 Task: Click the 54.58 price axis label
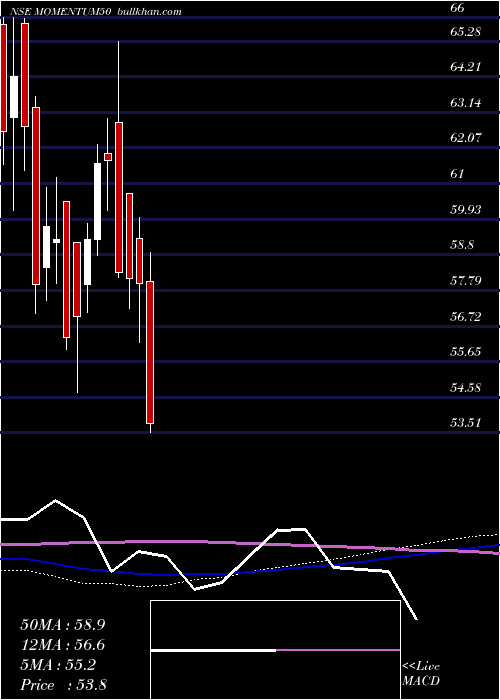pos(466,388)
